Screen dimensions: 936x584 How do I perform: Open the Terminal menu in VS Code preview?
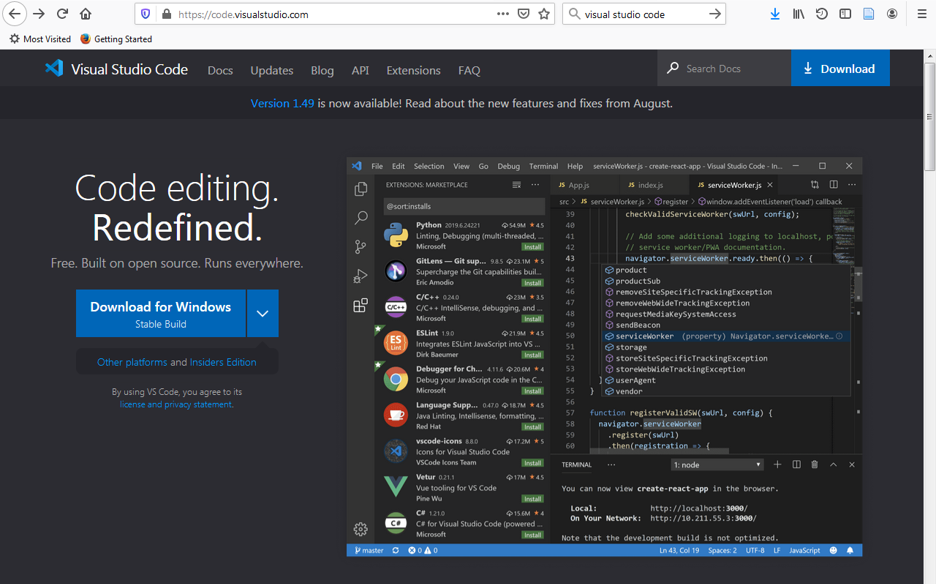(543, 166)
